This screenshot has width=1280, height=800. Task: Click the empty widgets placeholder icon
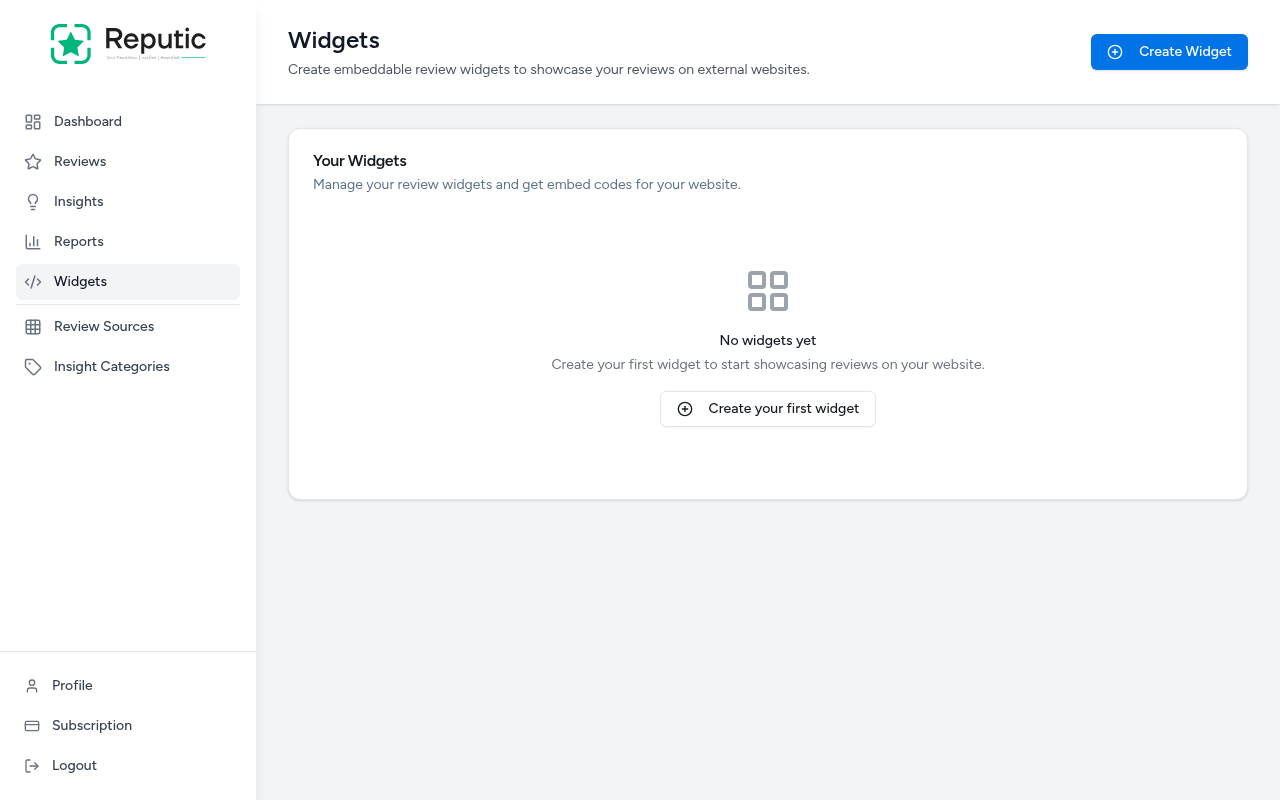(767, 291)
